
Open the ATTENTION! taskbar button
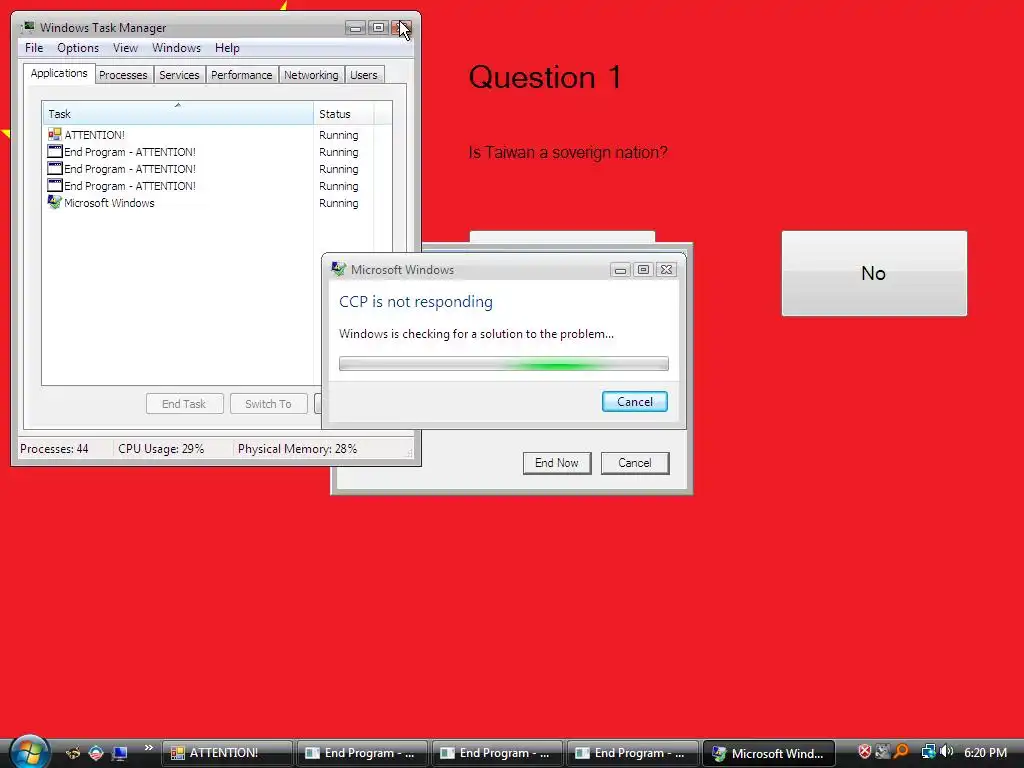coord(227,753)
